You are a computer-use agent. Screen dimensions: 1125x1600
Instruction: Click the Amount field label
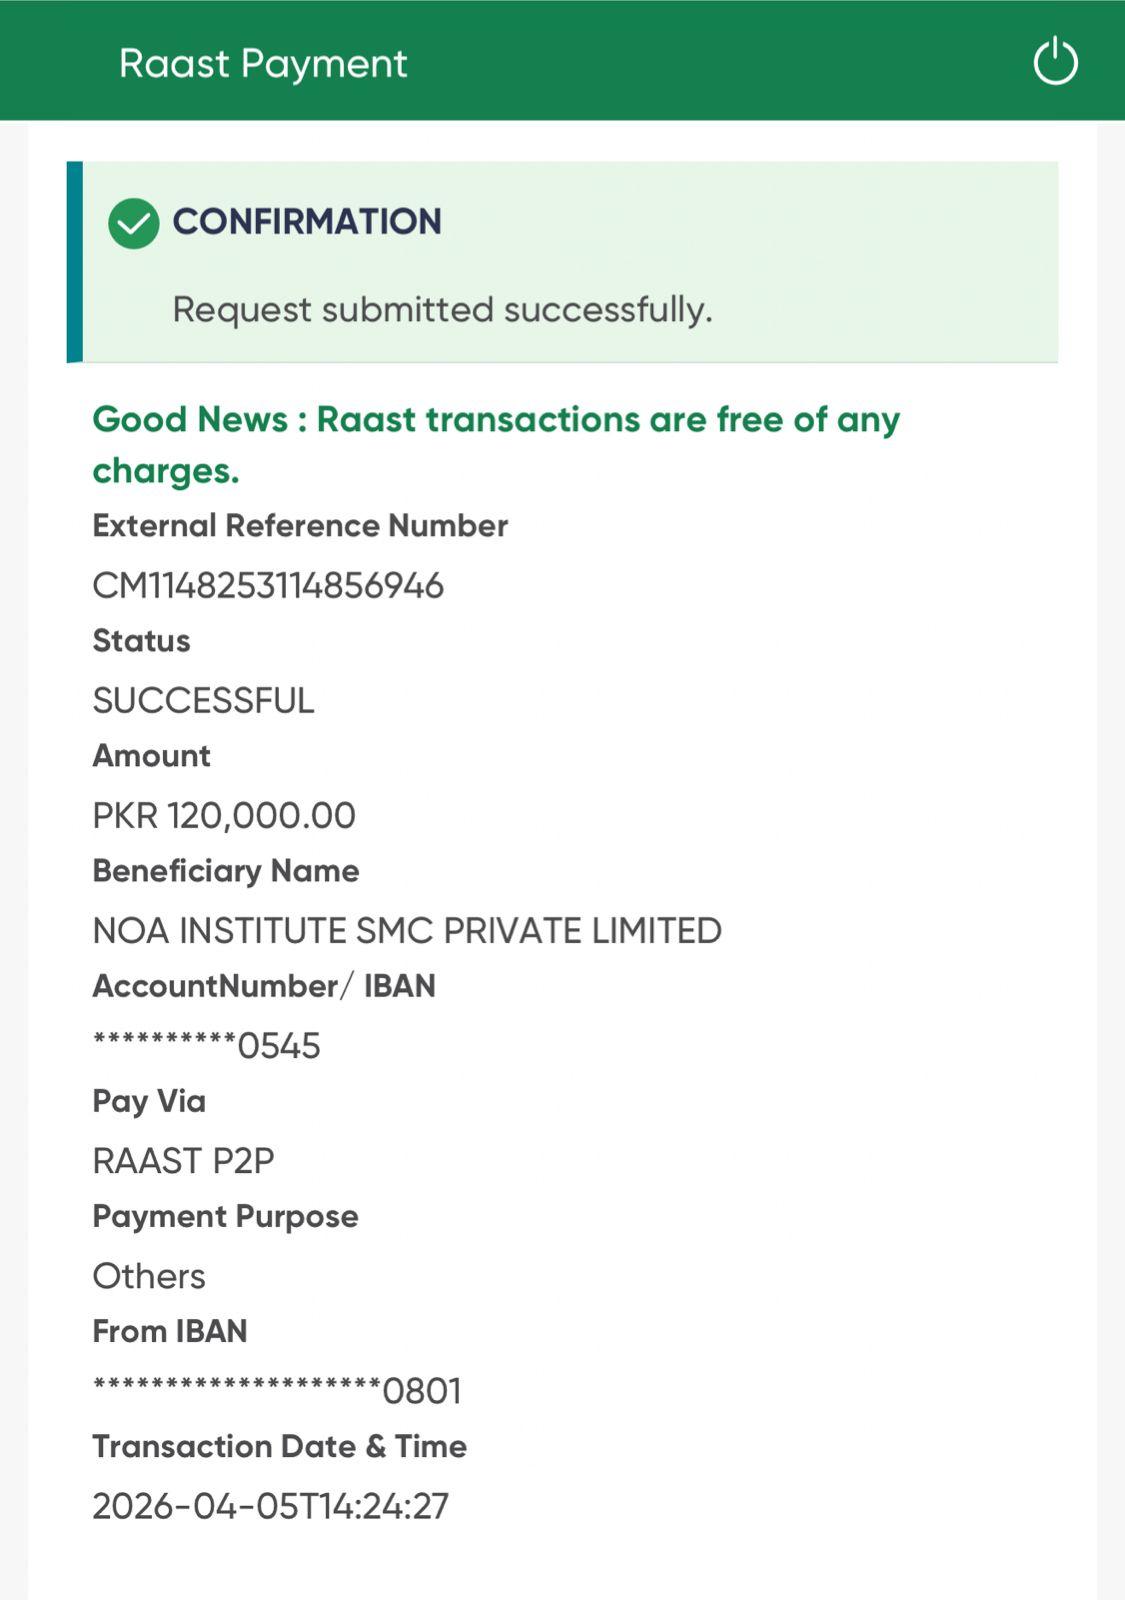click(x=151, y=755)
